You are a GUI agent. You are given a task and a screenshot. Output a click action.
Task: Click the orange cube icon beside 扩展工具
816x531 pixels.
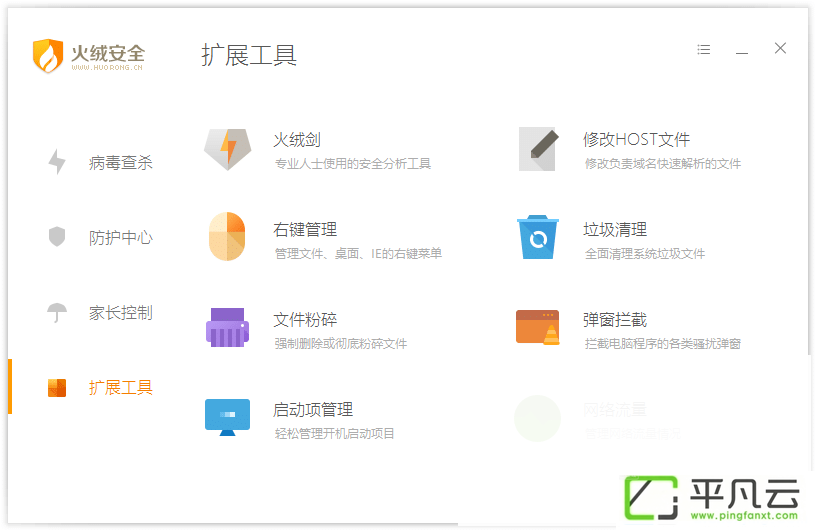point(57,388)
